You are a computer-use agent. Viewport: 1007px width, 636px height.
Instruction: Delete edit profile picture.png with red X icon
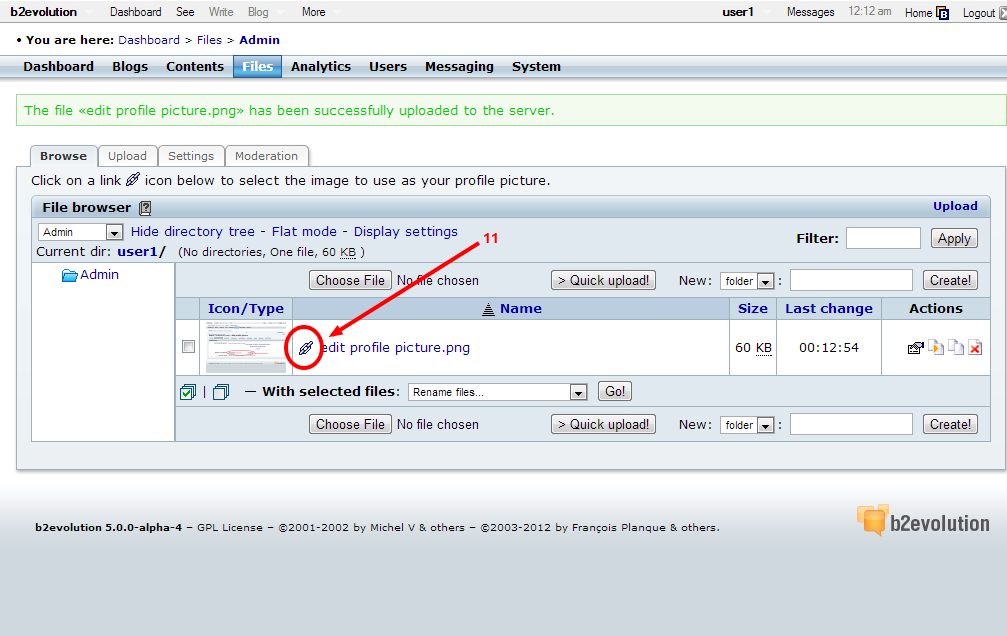click(975, 348)
